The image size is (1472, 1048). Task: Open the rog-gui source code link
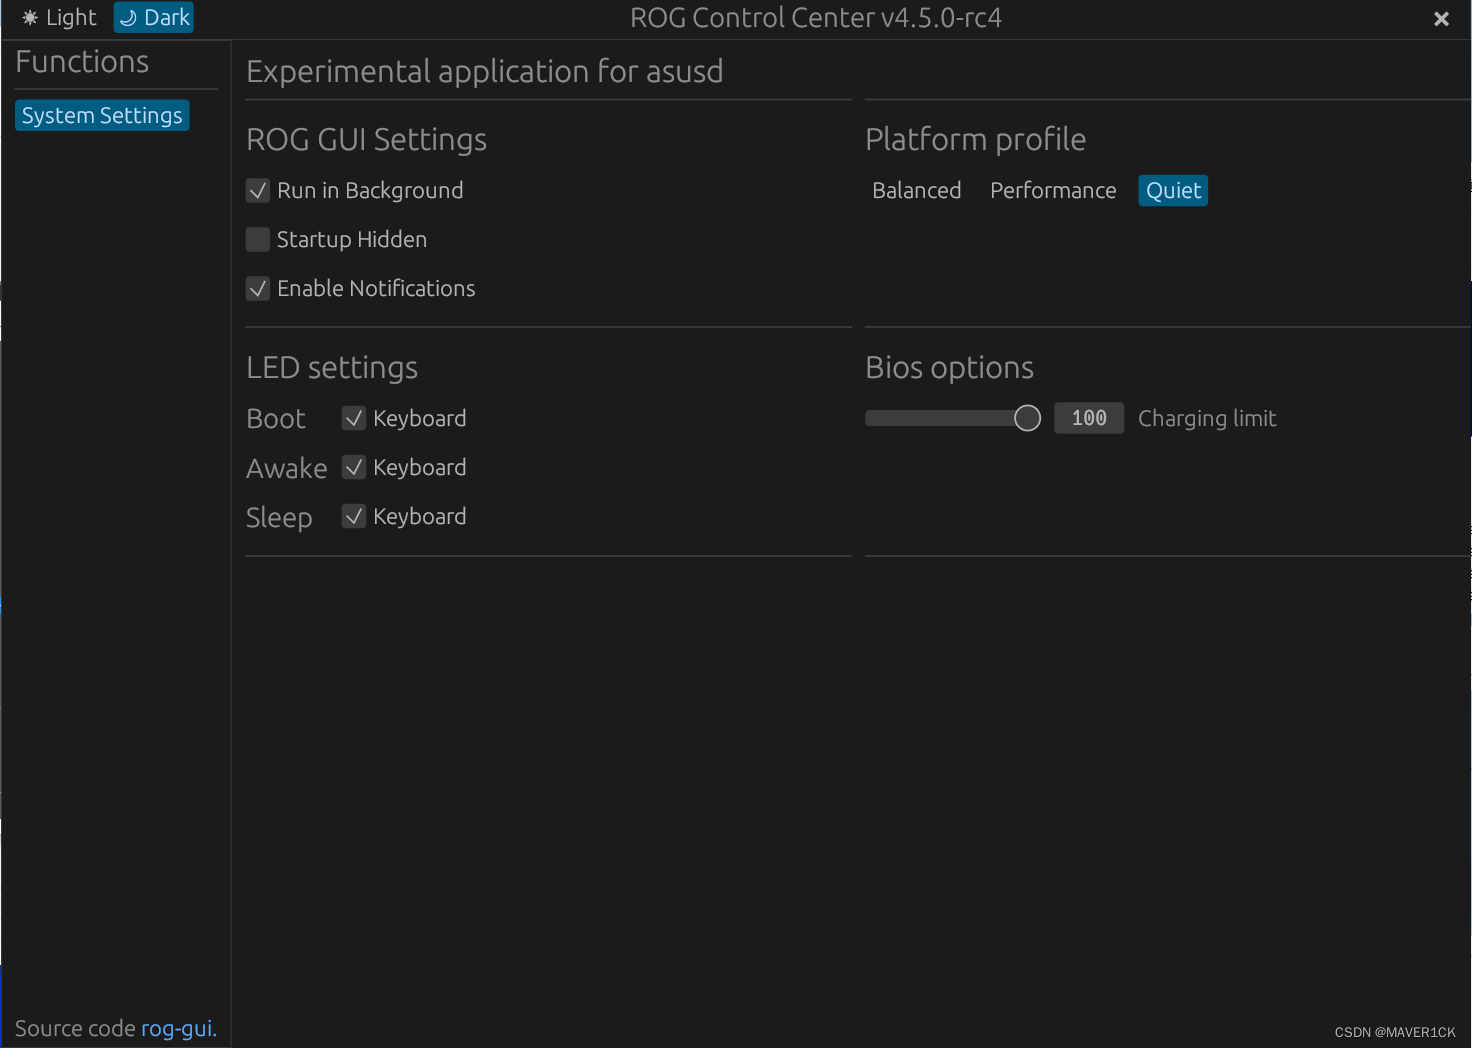[x=179, y=1029]
